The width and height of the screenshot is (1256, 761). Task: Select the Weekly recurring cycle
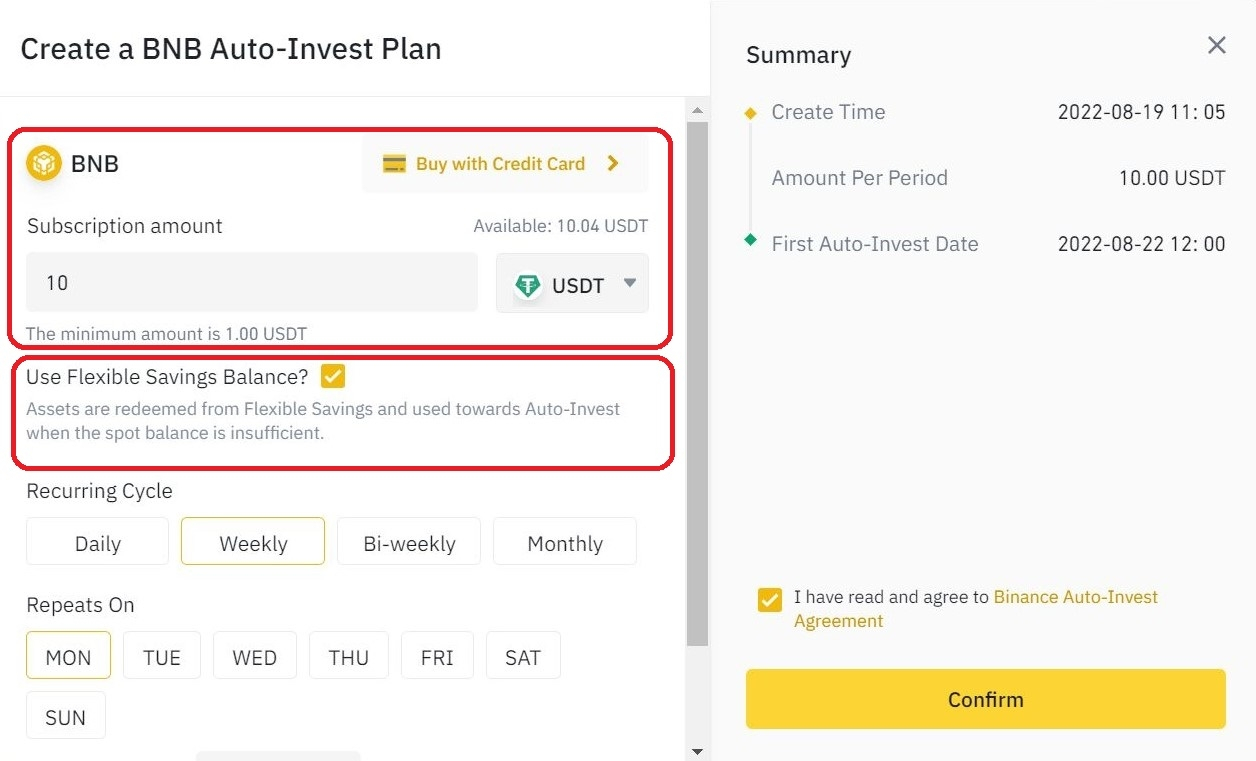253,543
